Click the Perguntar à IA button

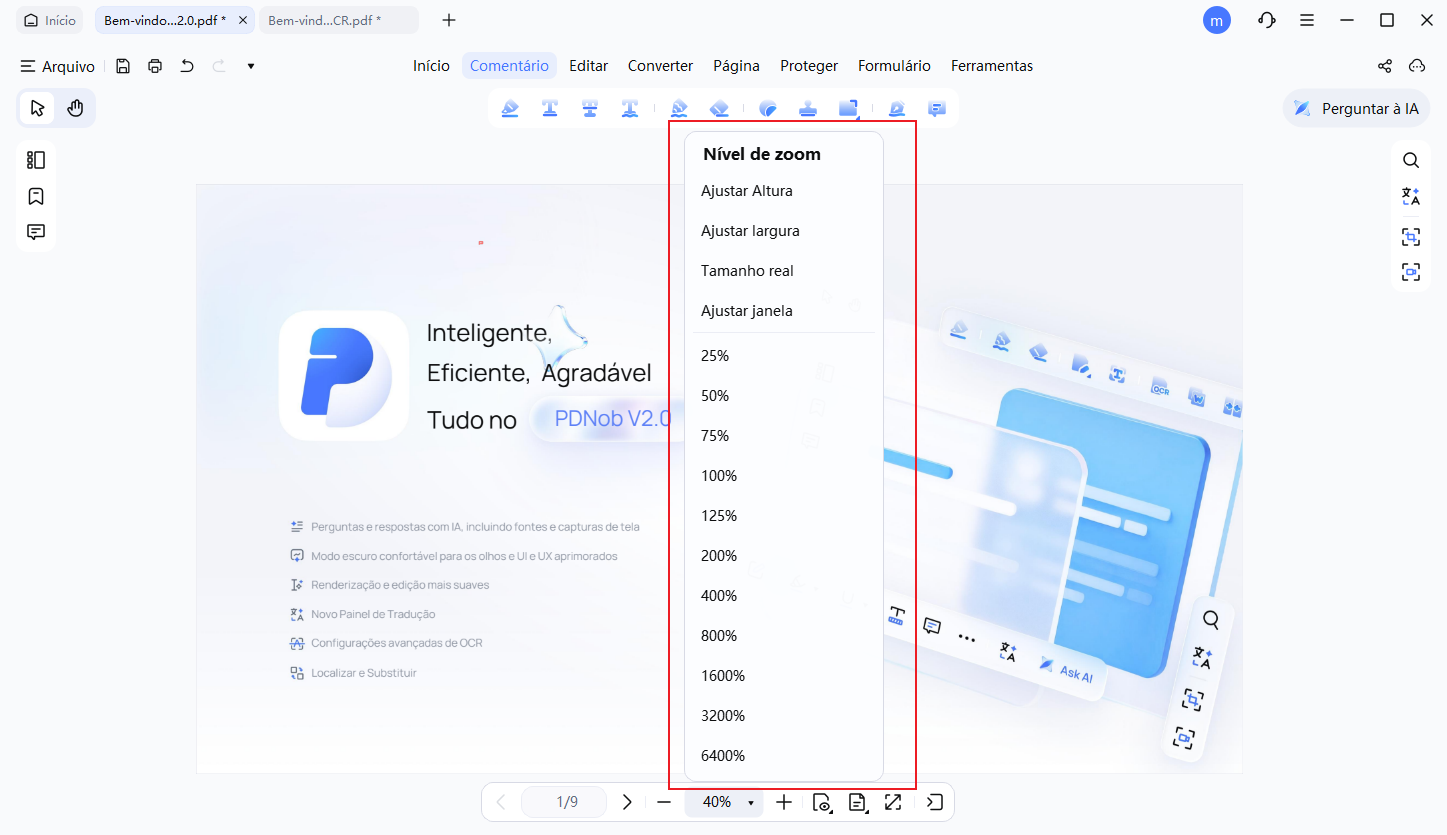point(1356,108)
